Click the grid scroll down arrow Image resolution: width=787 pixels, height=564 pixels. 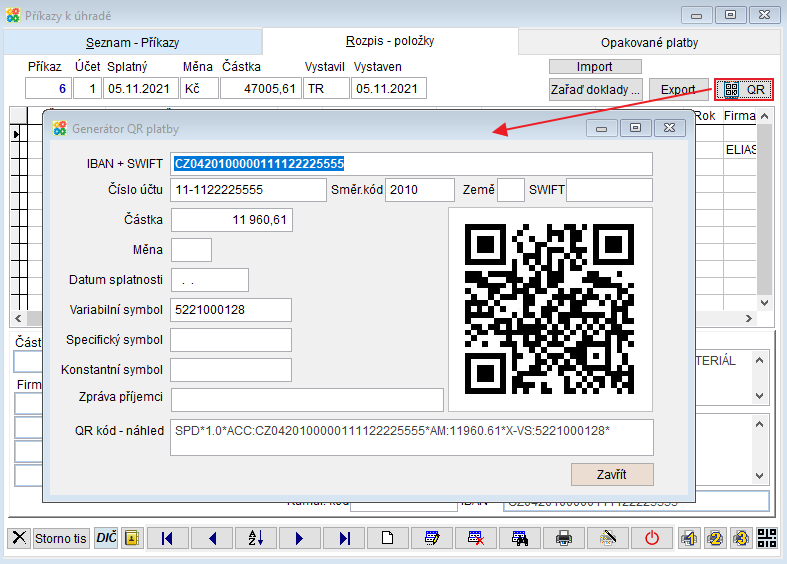click(764, 303)
